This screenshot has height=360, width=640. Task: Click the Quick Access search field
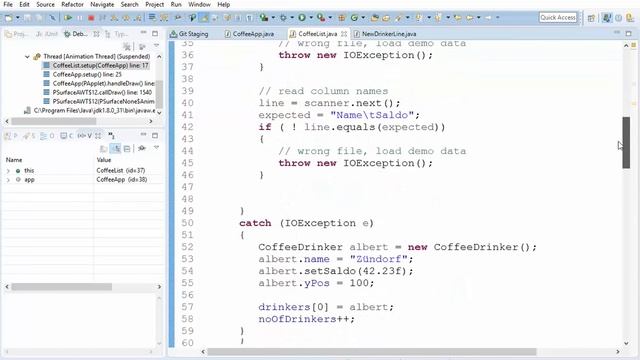(558, 18)
